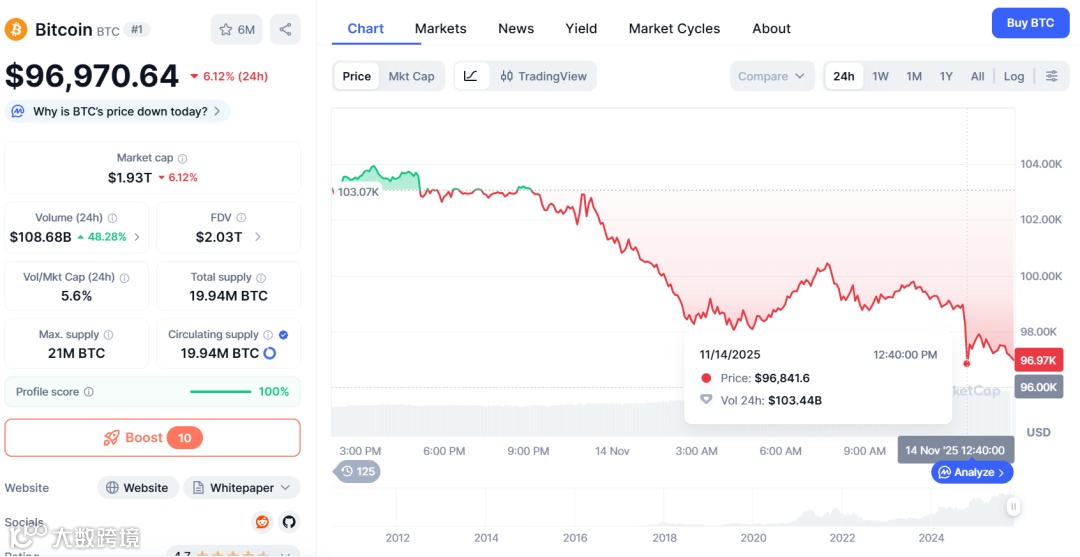Switch to the Market Cycles tab
Viewport: 1080px width, 557px height.
(674, 28)
